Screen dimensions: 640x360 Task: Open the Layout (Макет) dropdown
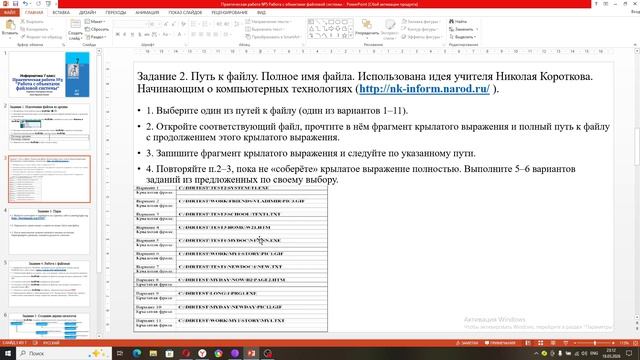coord(96,21)
